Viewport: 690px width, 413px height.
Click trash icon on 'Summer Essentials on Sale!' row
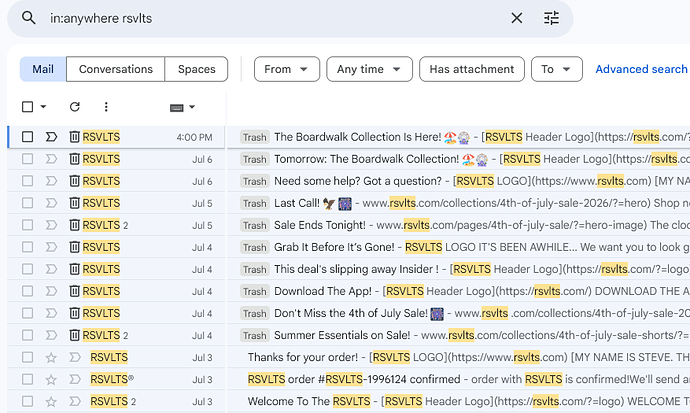click(74, 335)
